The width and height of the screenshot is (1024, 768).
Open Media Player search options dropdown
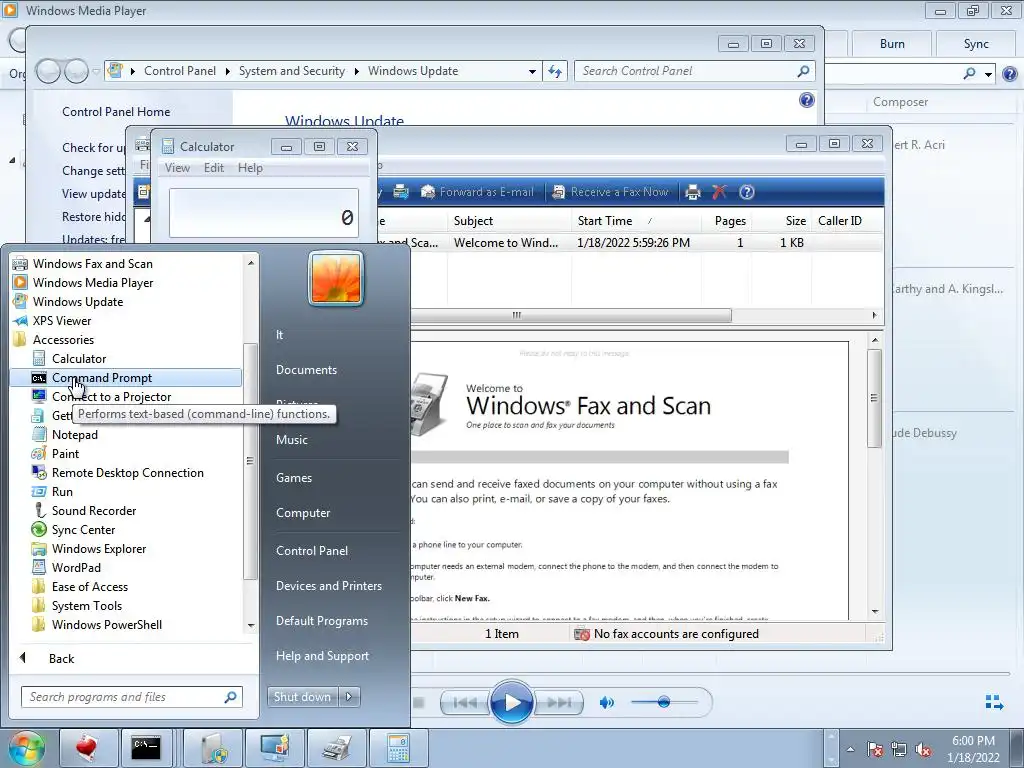click(x=989, y=74)
